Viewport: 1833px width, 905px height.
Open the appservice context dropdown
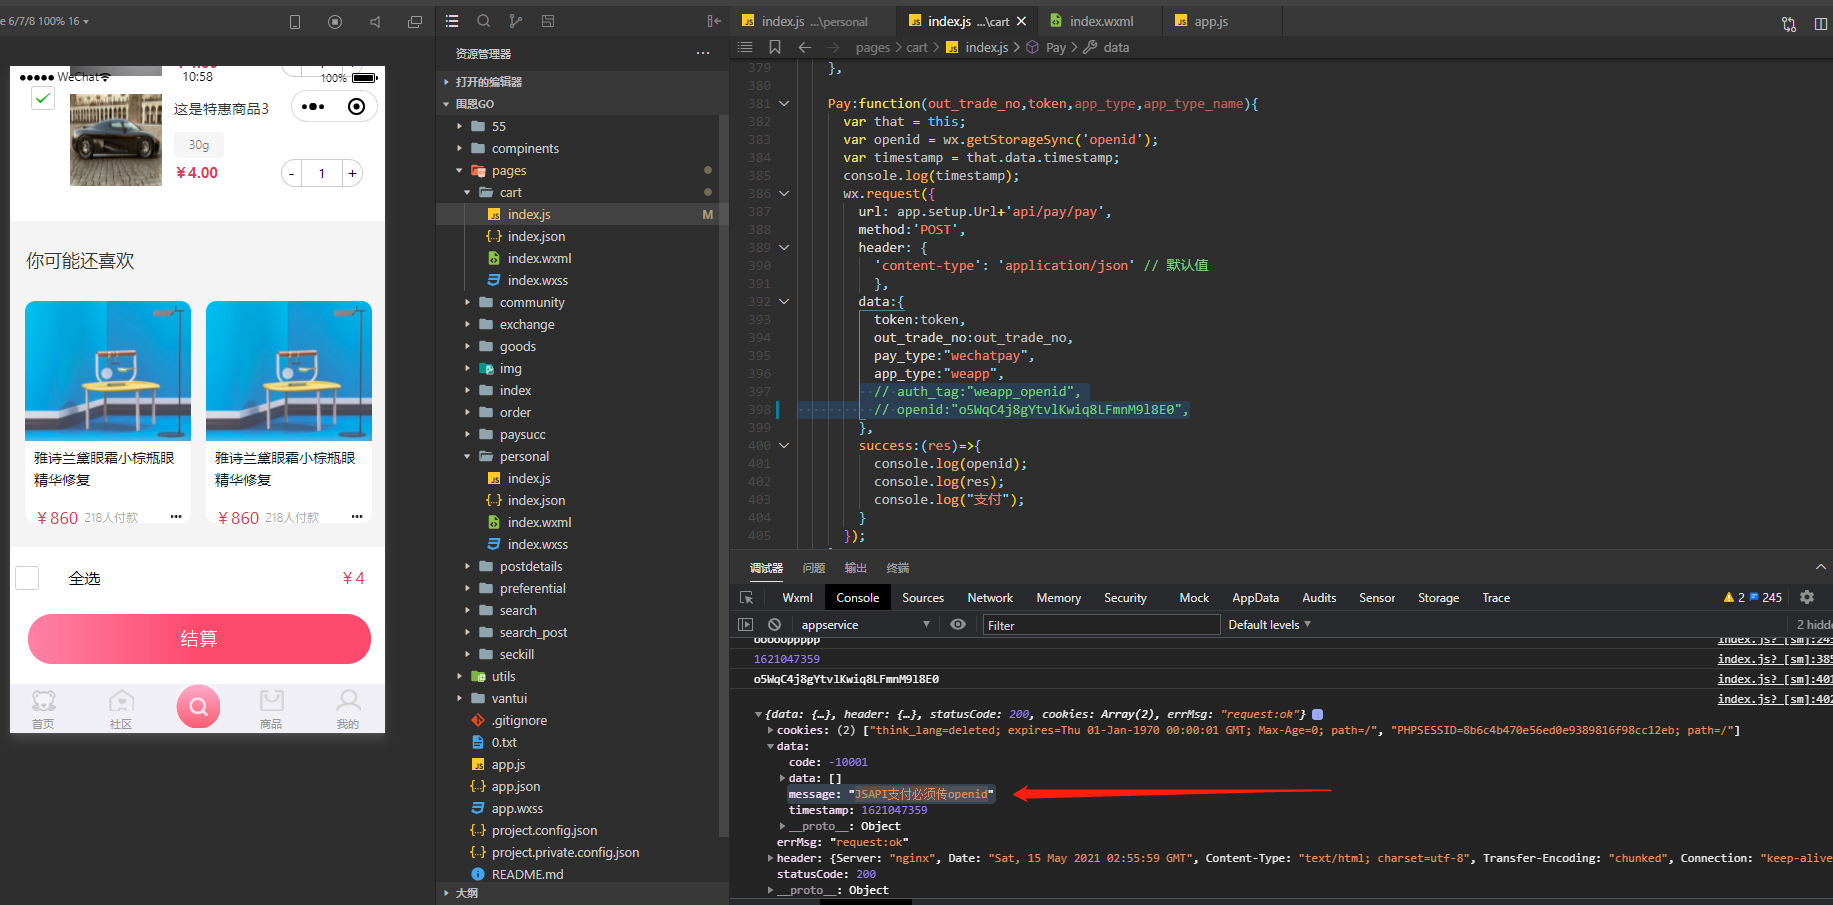[x=865, y=625]
